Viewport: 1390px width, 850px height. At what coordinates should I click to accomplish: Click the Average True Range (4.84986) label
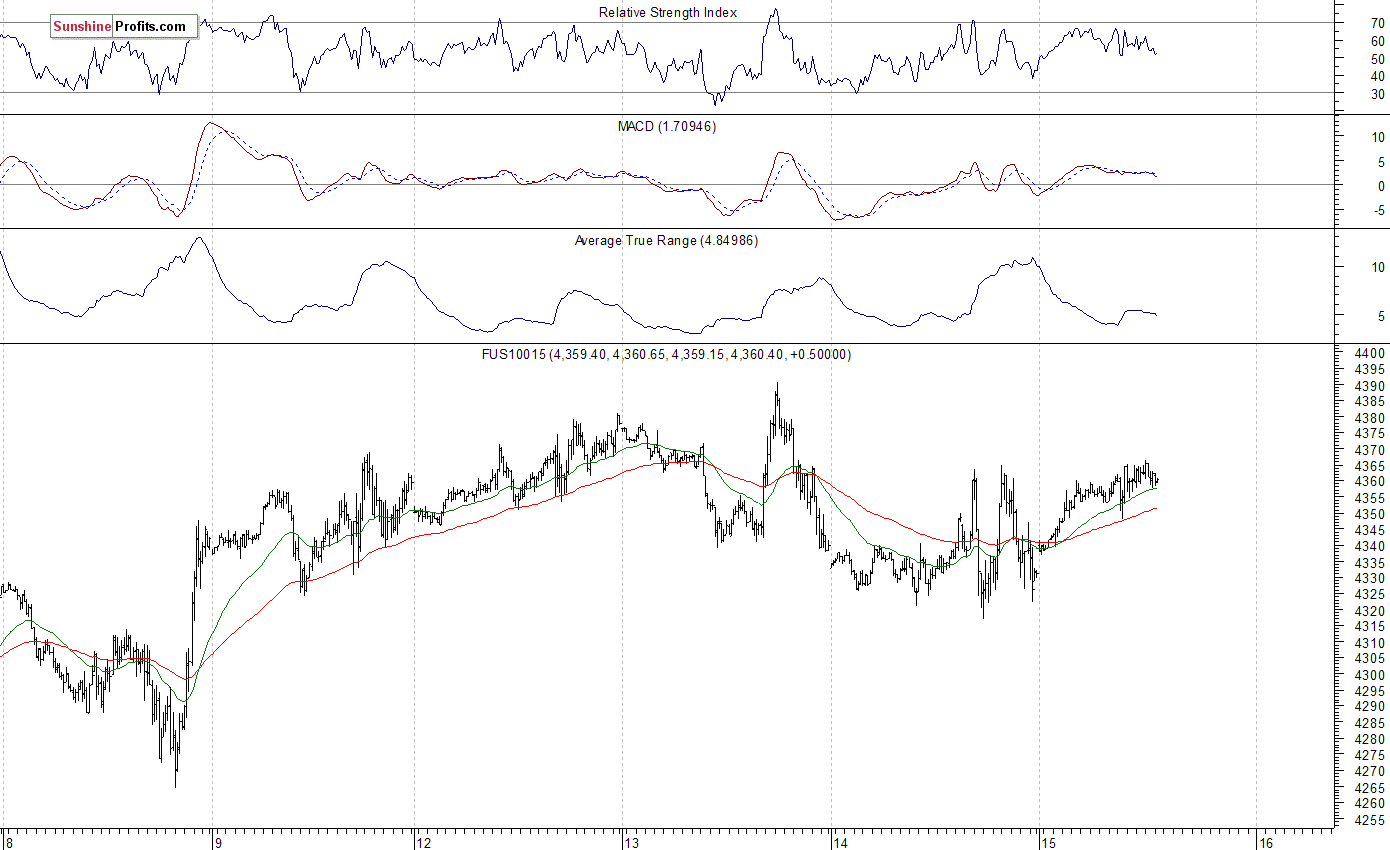point(666,240)
